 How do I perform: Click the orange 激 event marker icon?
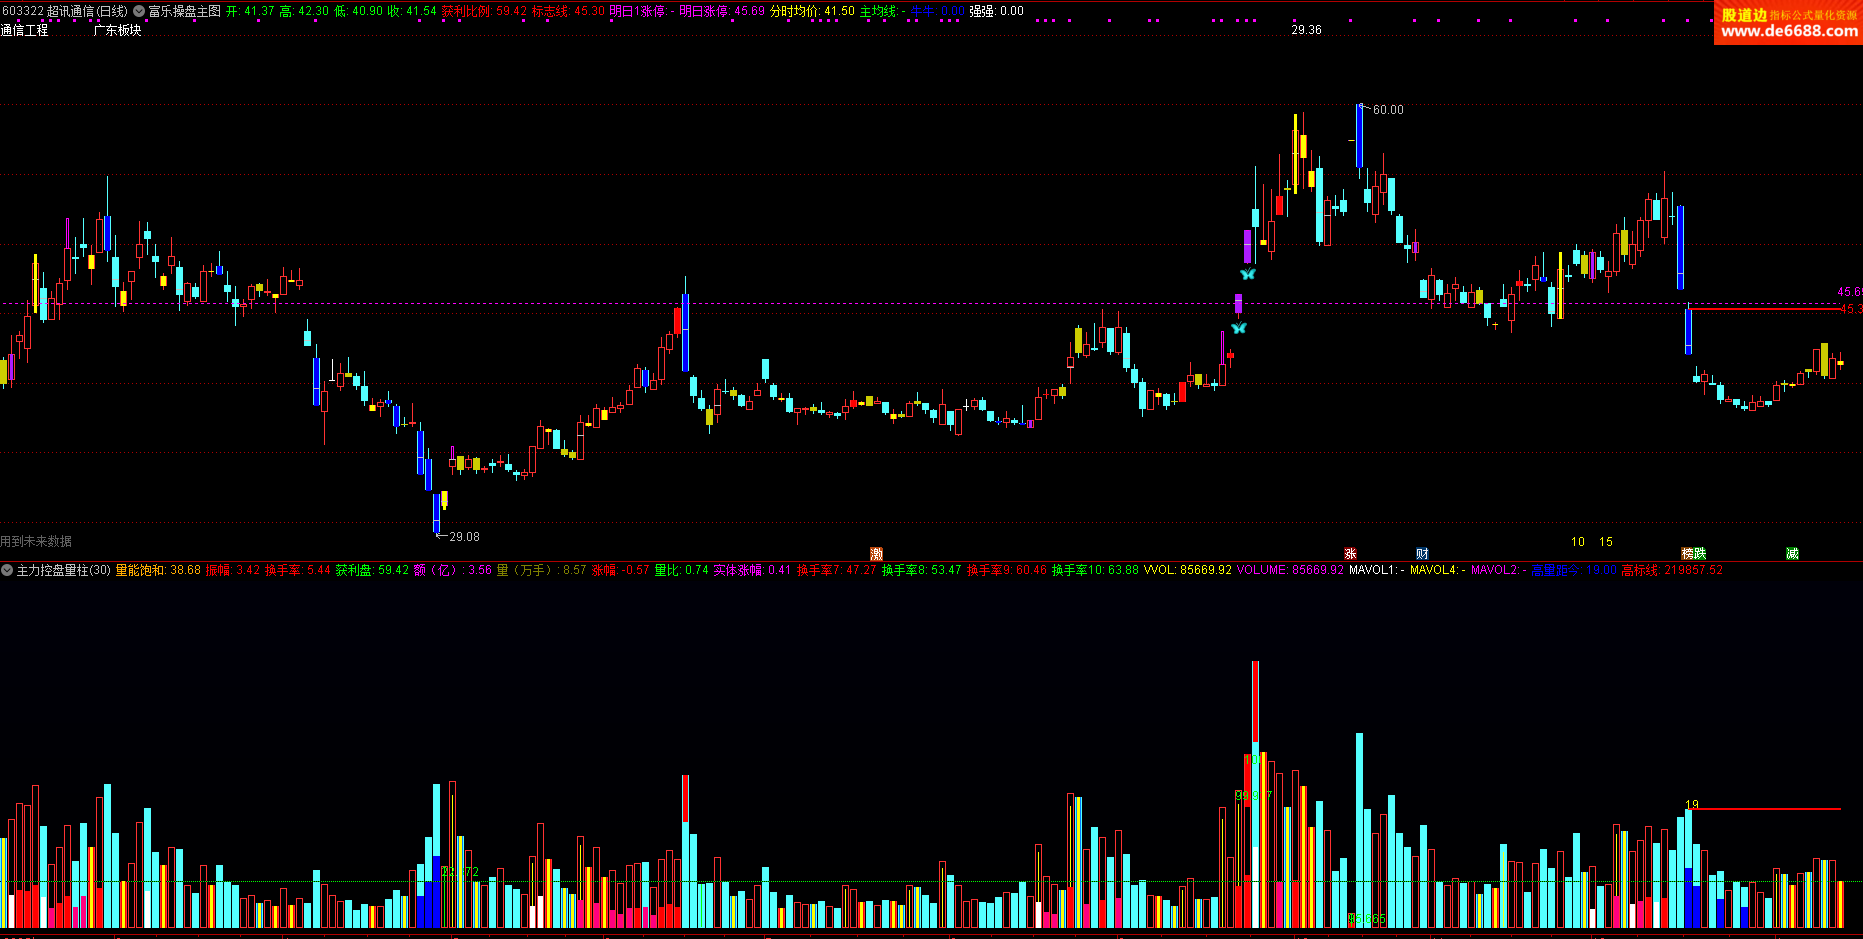[x=876, y=554]
